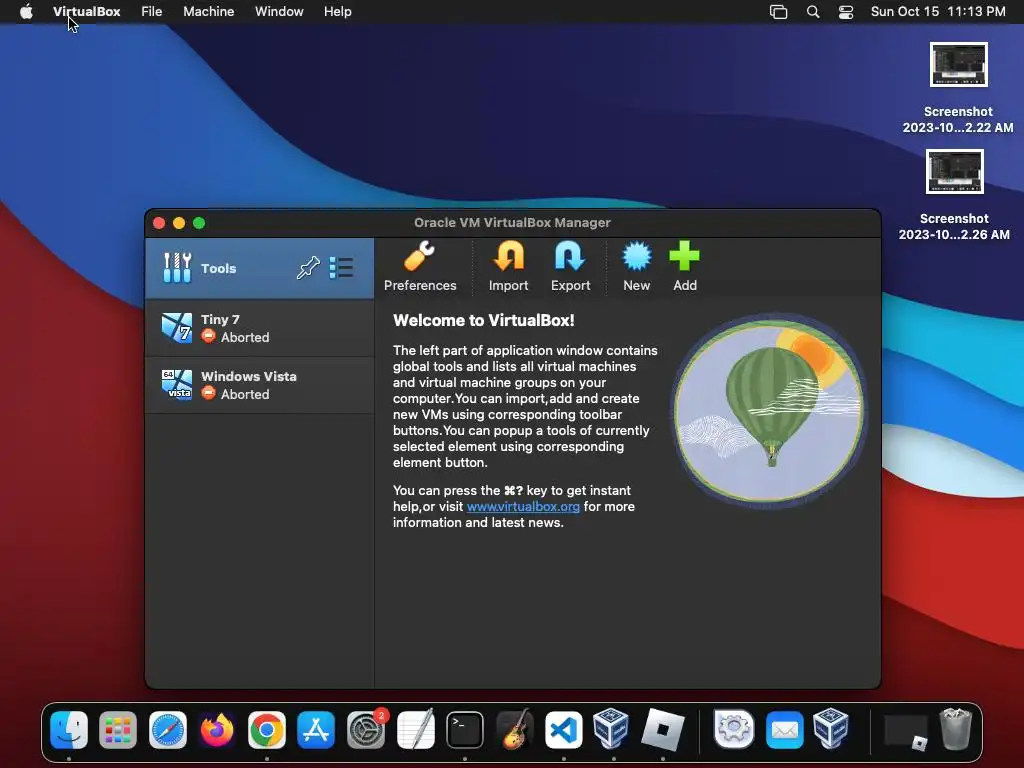1024x768 pixels.
Task: Open Spotlight search in menu bar
Action: (x=813, y=12)
